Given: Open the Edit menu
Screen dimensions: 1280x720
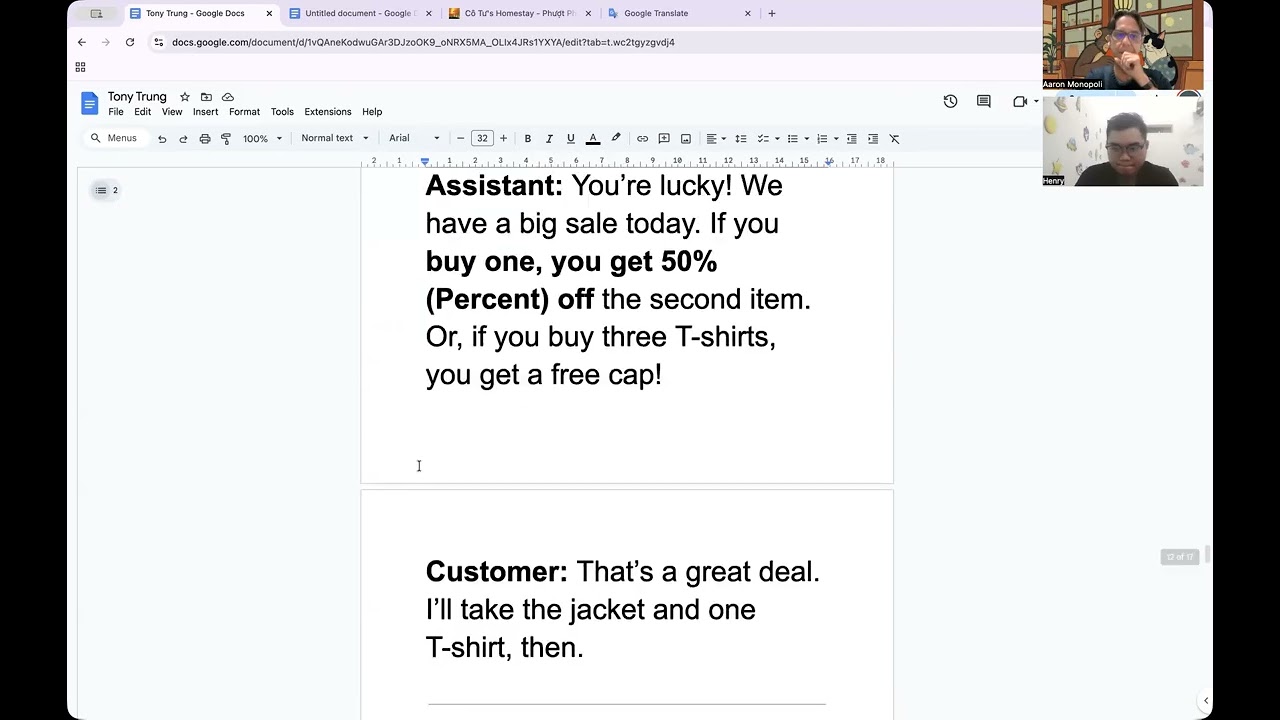Looking at the screenshot, I should 143,112.
